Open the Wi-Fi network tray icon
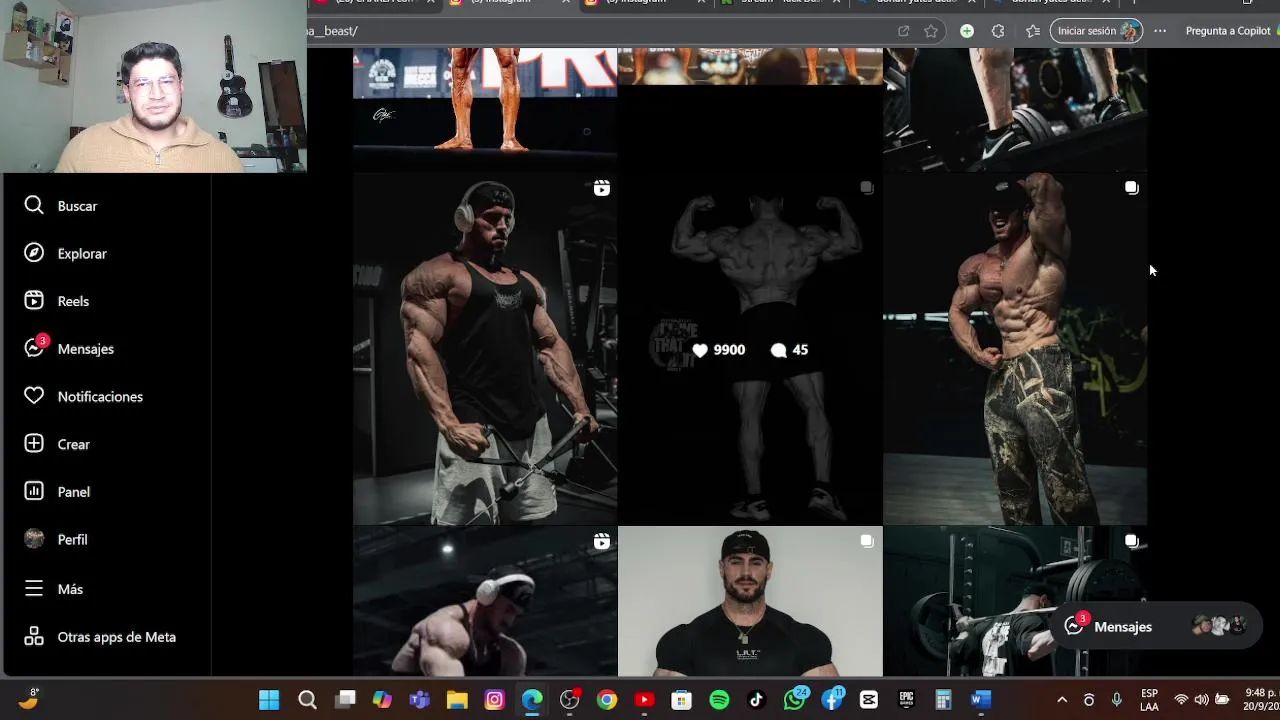Screen dimensions: 1280x720 [1181, 700]
